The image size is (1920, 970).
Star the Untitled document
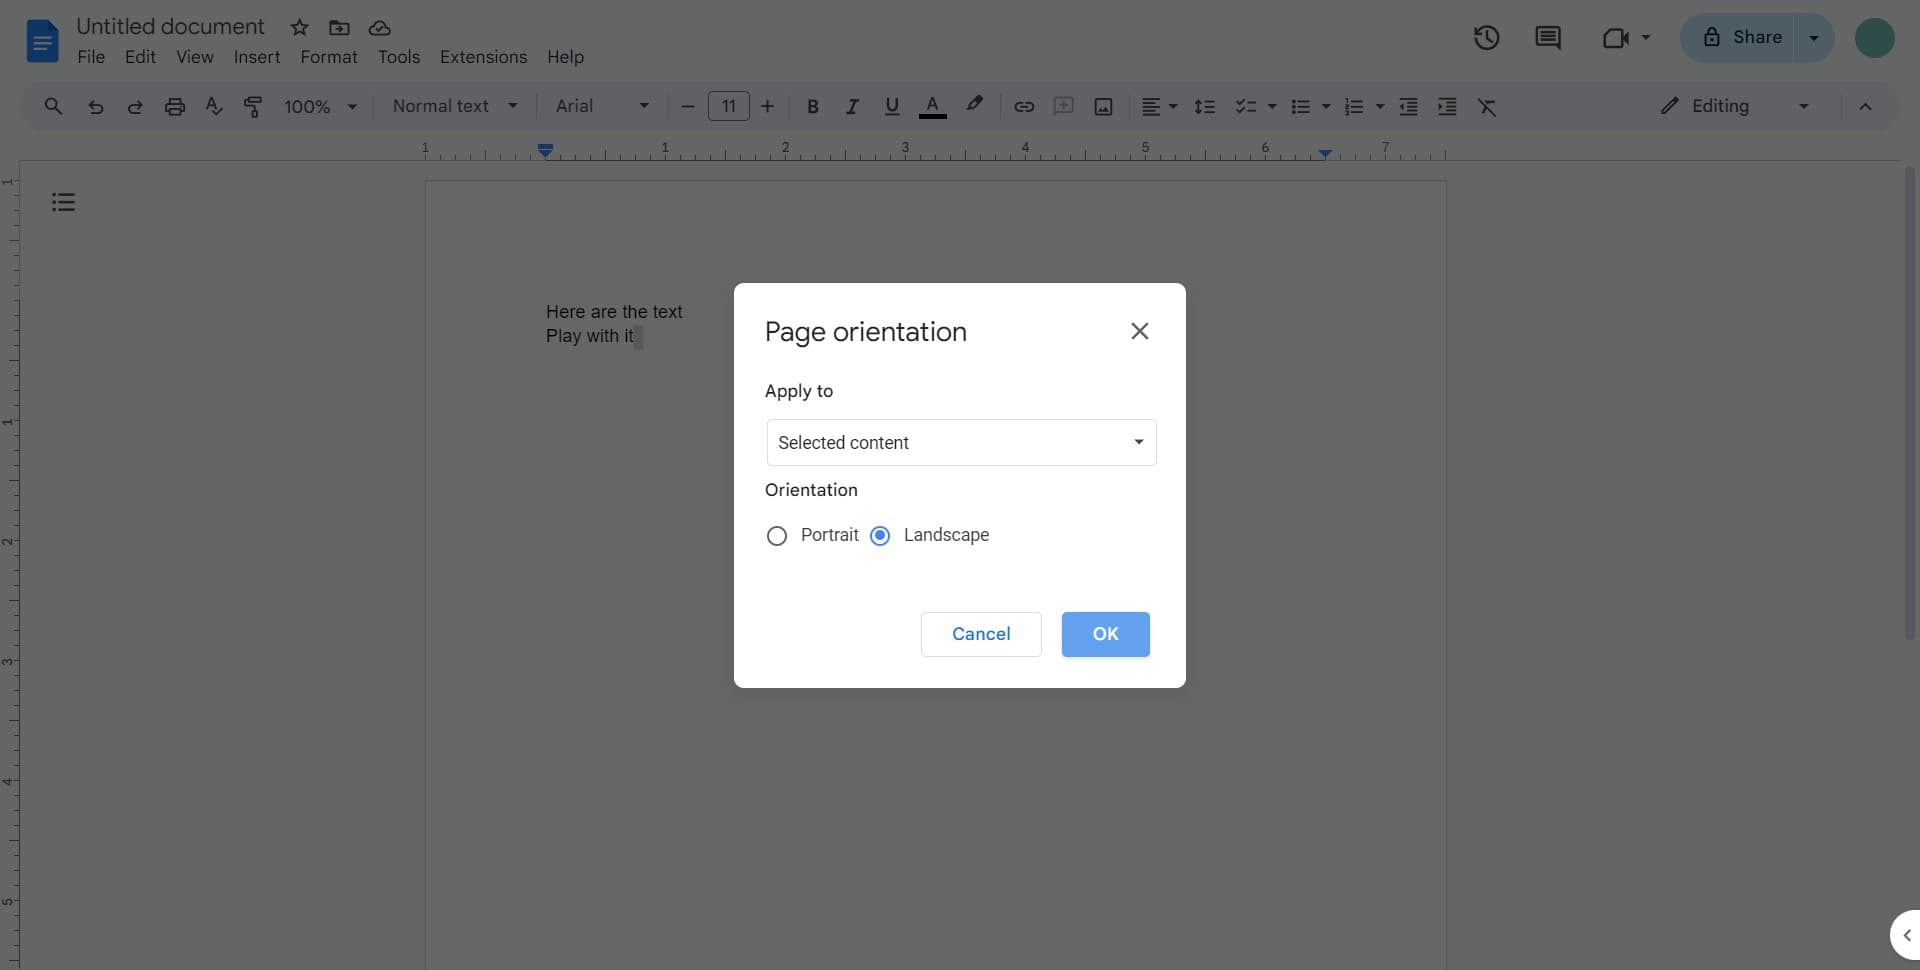[x=298, y=27]
